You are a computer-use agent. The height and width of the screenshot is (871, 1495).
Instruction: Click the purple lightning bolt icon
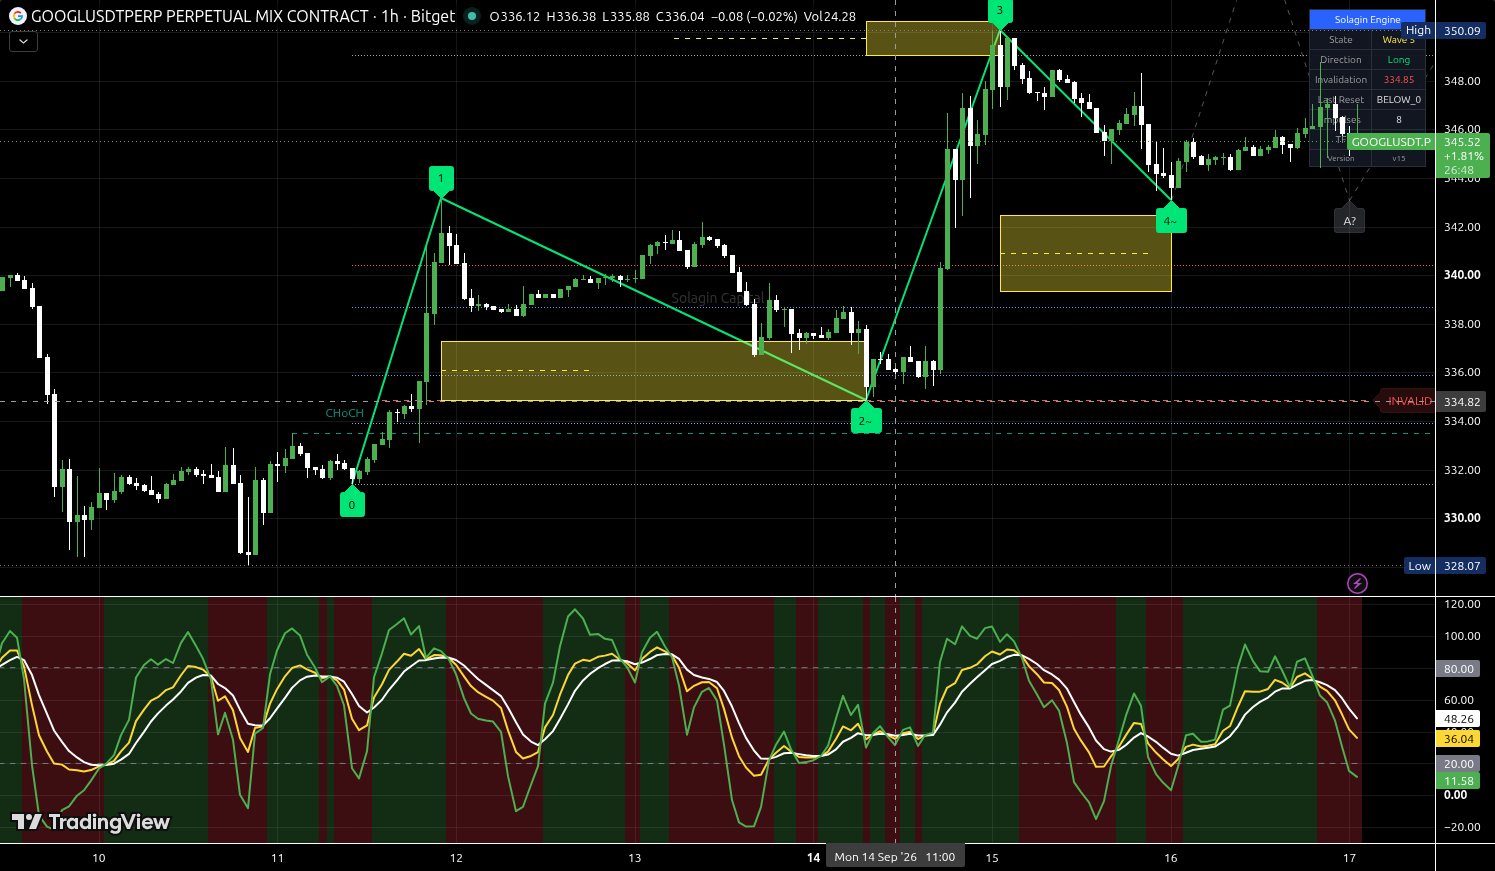tap(1357, 583)
